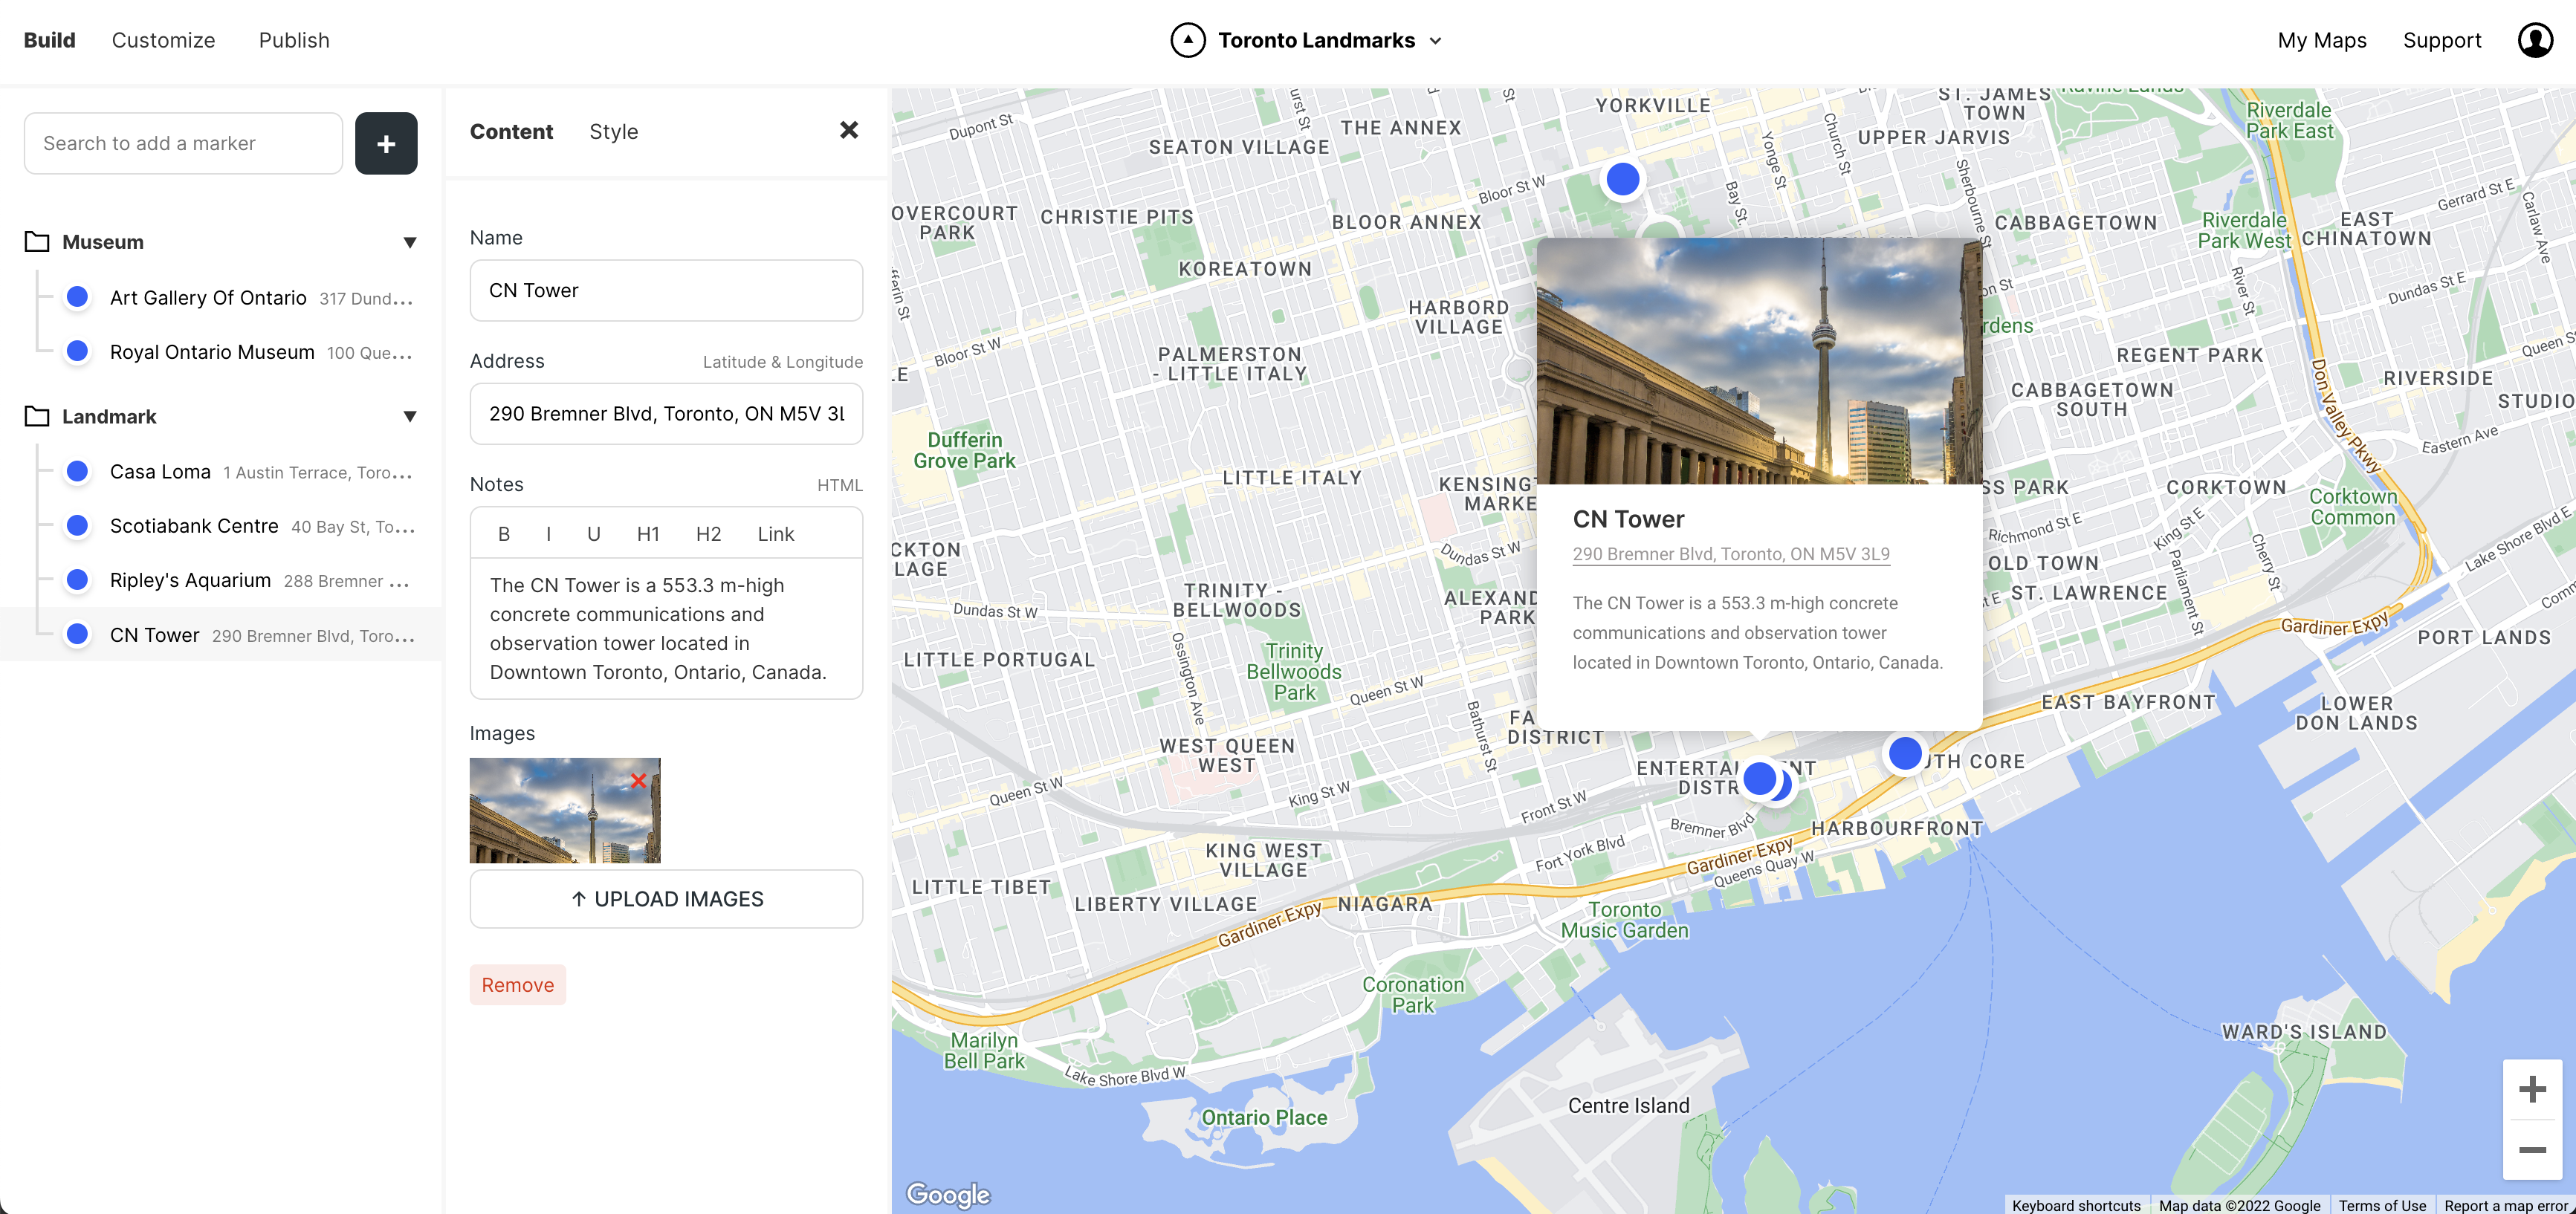
Task: Switch to the Customize tab
Action: click(x=163, y=40)
